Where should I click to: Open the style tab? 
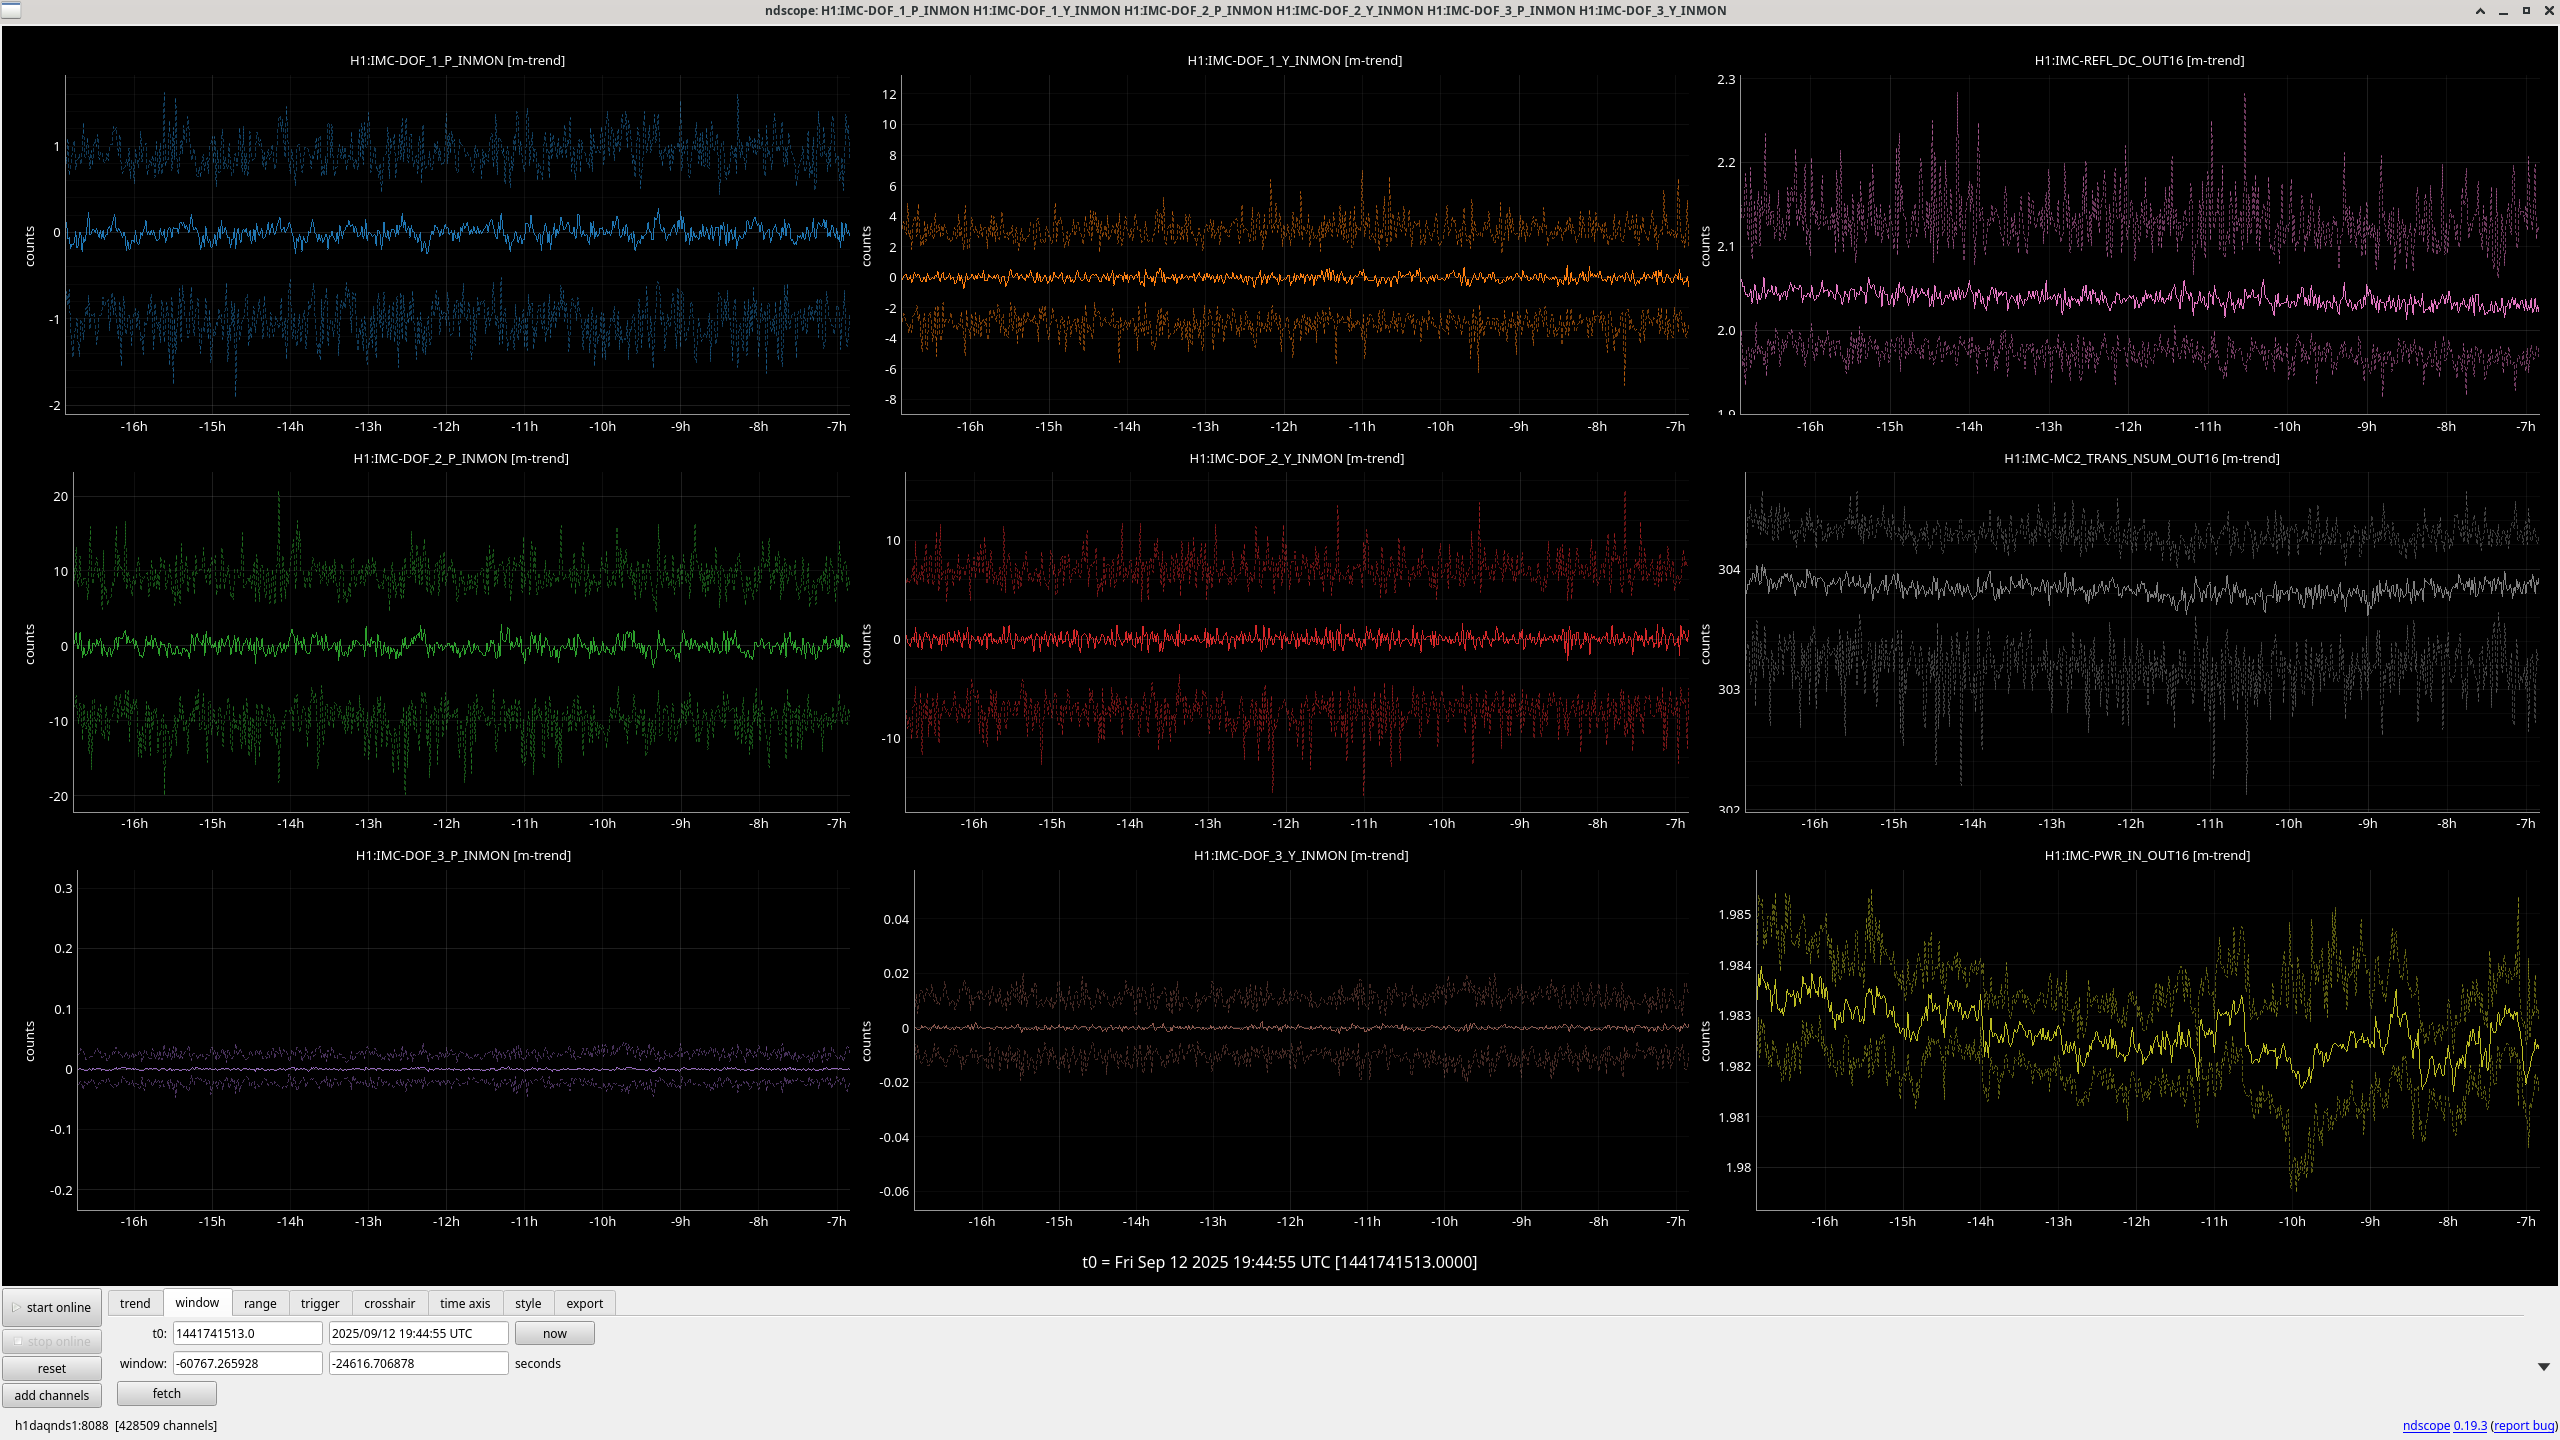(x=528, y=1303)
